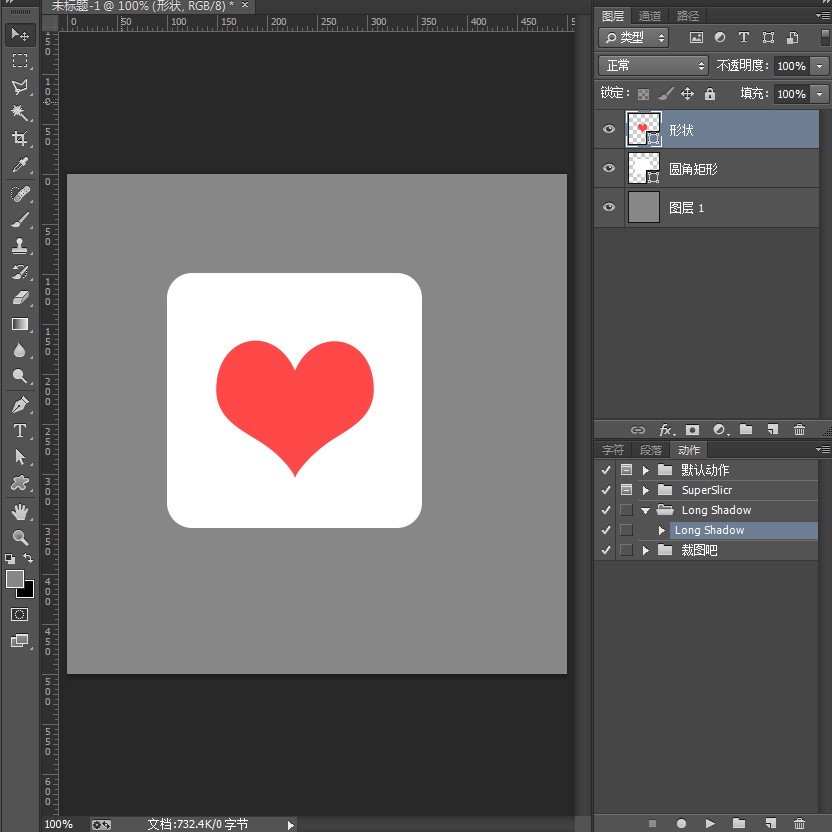The image size is (832, 832).
Task: Expand the 默认动作 action folder
Action: click(x=645, y=470)
